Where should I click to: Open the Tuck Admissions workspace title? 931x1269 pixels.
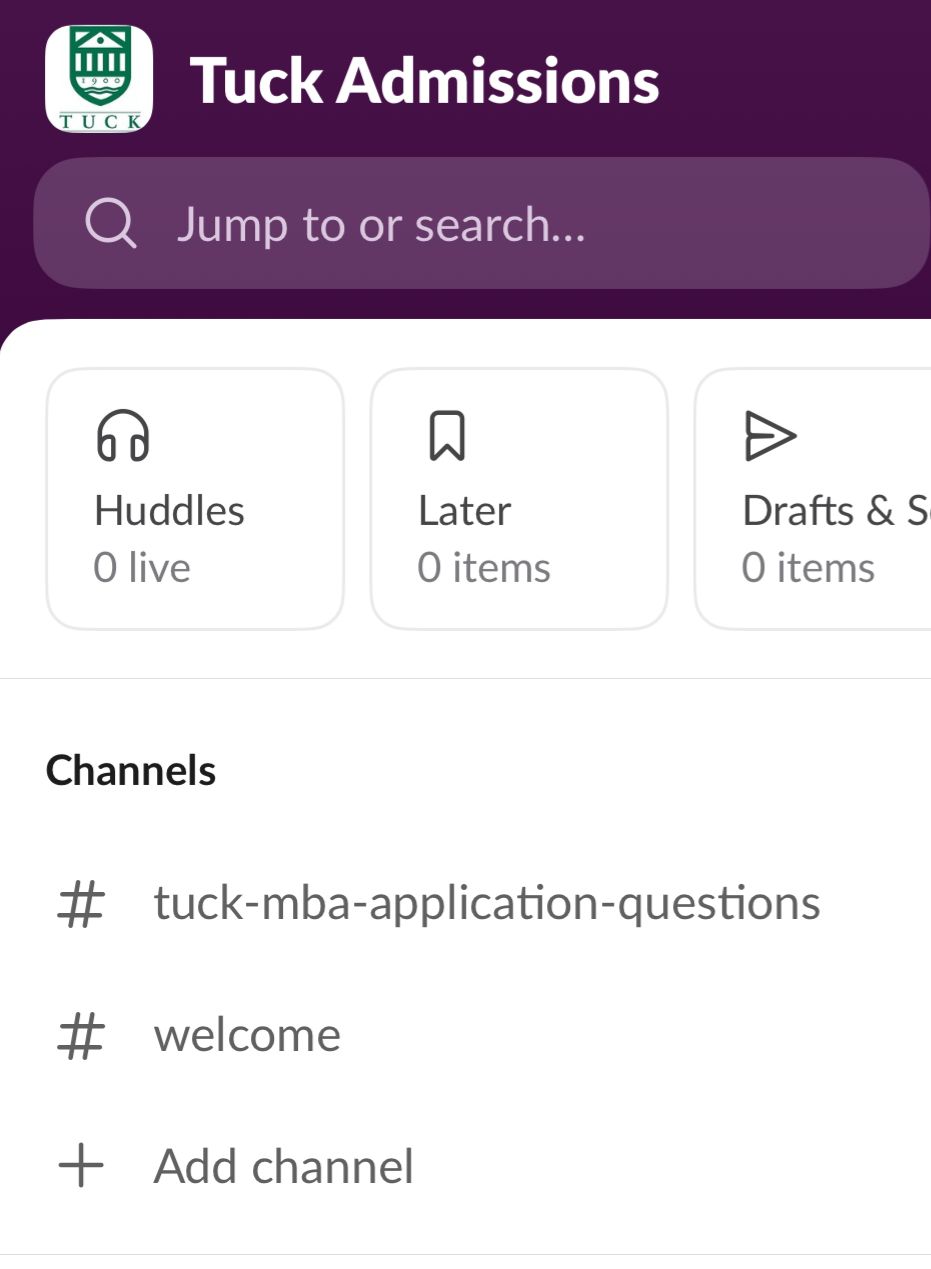point(424,80)
